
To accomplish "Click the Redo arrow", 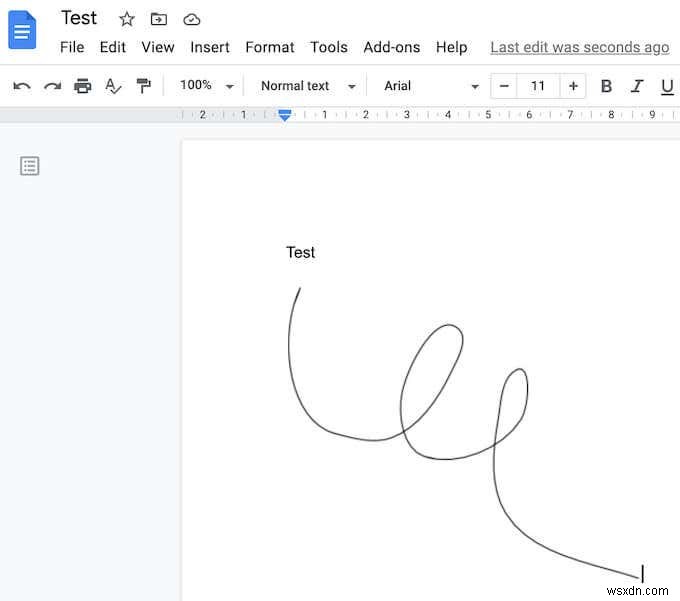I will click(x=52, y=86).
